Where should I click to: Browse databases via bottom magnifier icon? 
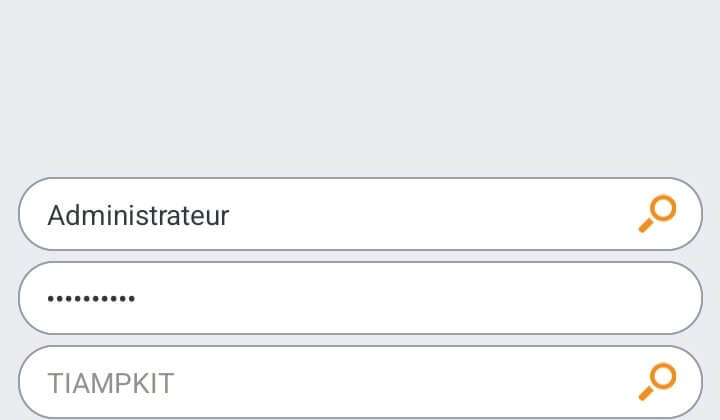(657, 382)
